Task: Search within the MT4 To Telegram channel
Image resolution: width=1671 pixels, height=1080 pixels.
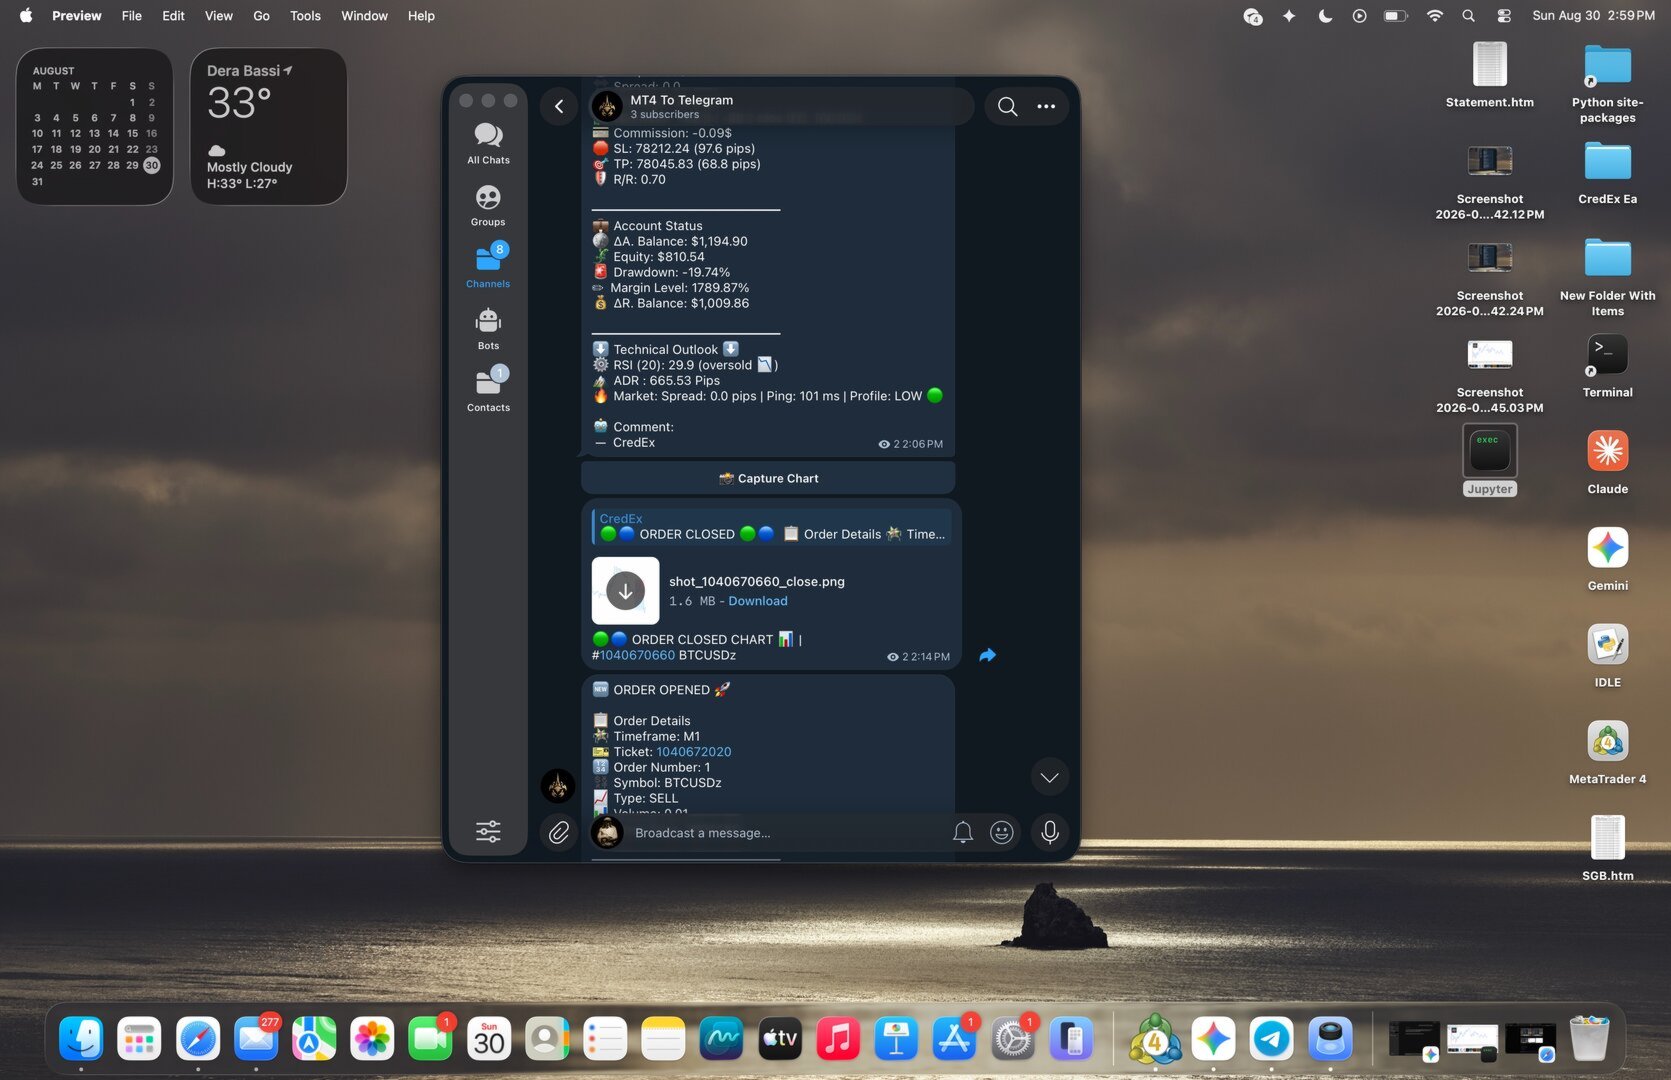Action: [1007, 106]
